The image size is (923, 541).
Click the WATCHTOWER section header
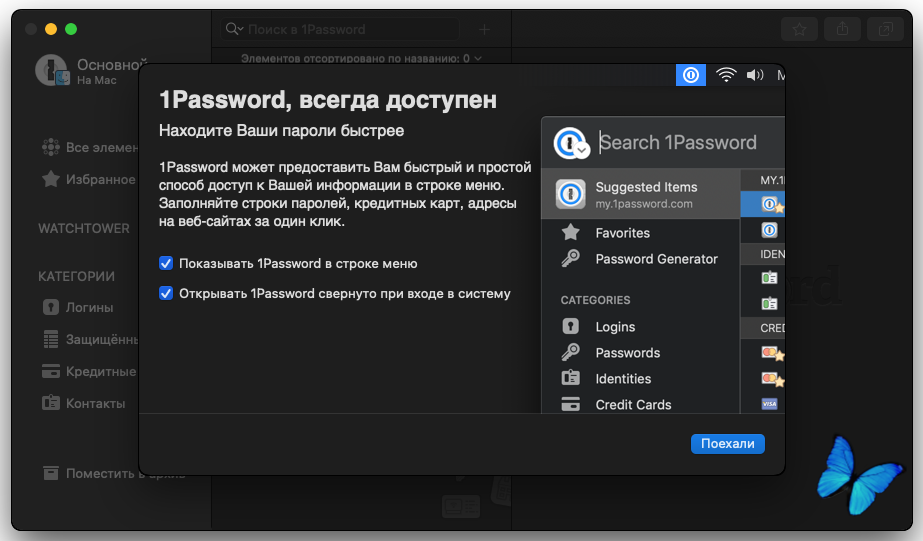84,228
